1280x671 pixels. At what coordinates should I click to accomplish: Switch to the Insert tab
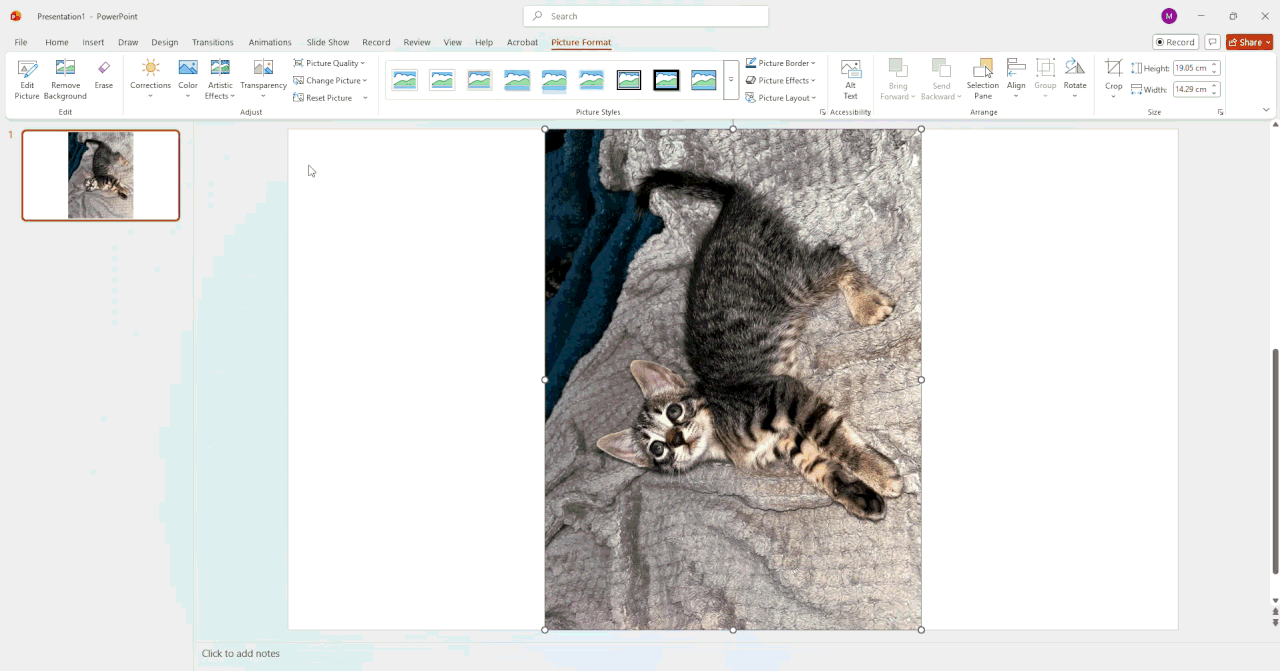tap(93, 42)
